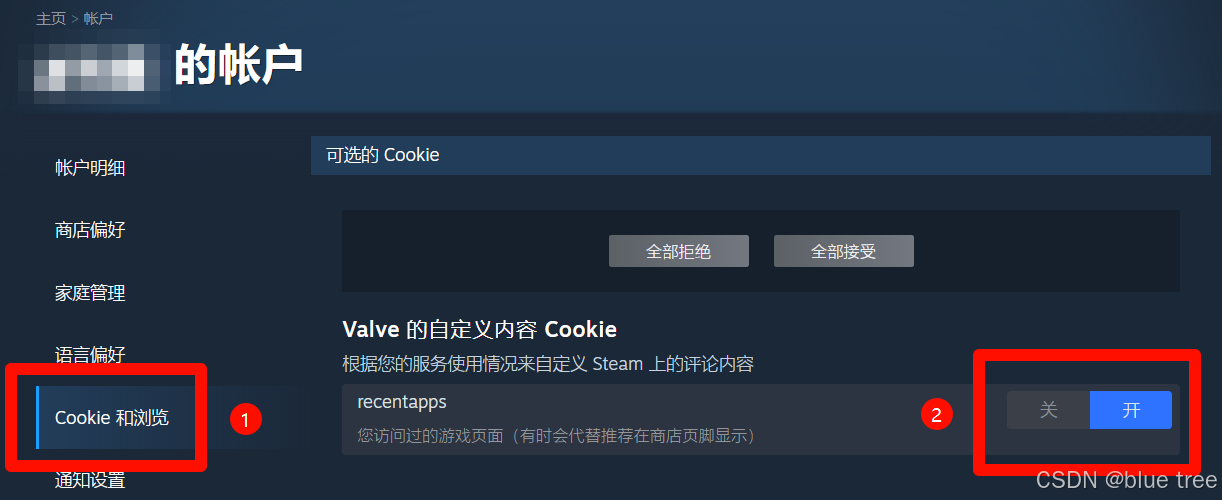Choose 语言偏好 from the sidebar
Image resolution: width=1222 pixels, height=500 pixels.
(x=90, y=355)
